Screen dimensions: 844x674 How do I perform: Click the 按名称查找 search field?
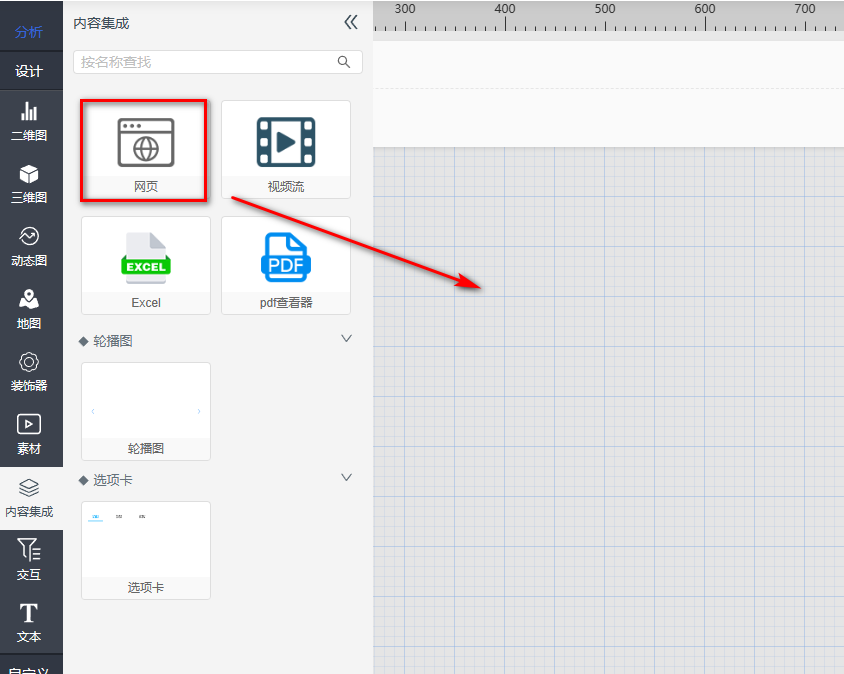[205, 62]
